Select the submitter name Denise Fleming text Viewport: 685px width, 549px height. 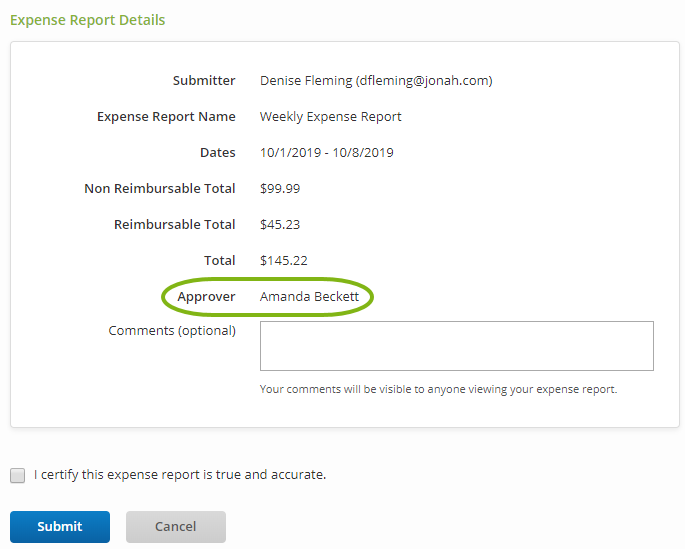pyautogui.click(x=306, y=80)
